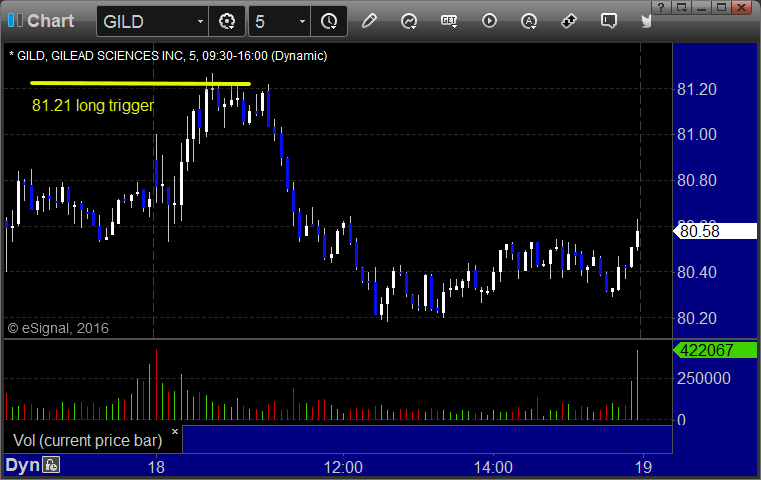Image resolution: width=761 pixels, height=480 pixels.
Task: Click the help question mark button
Action: tap(661, 7)
